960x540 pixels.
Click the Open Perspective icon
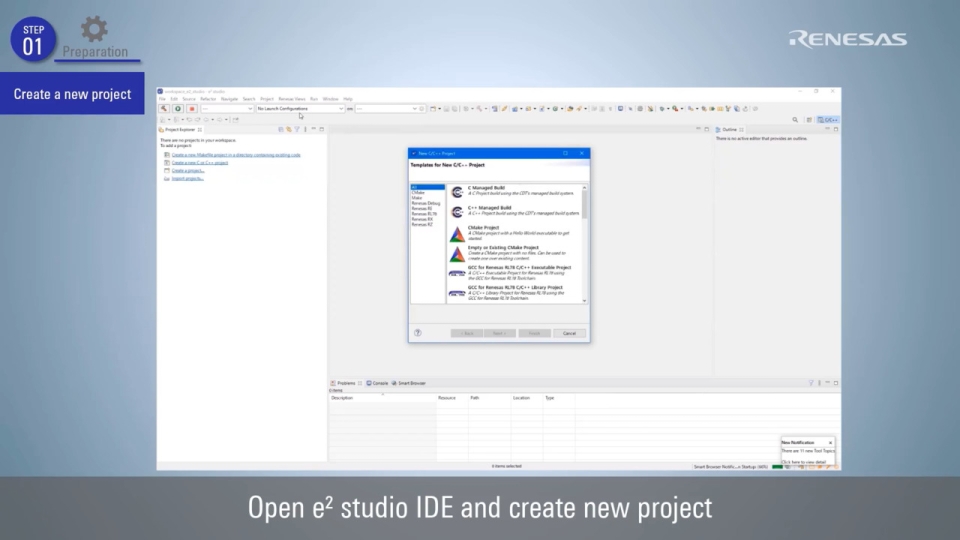pyautogui.click(x=809, y=120)
